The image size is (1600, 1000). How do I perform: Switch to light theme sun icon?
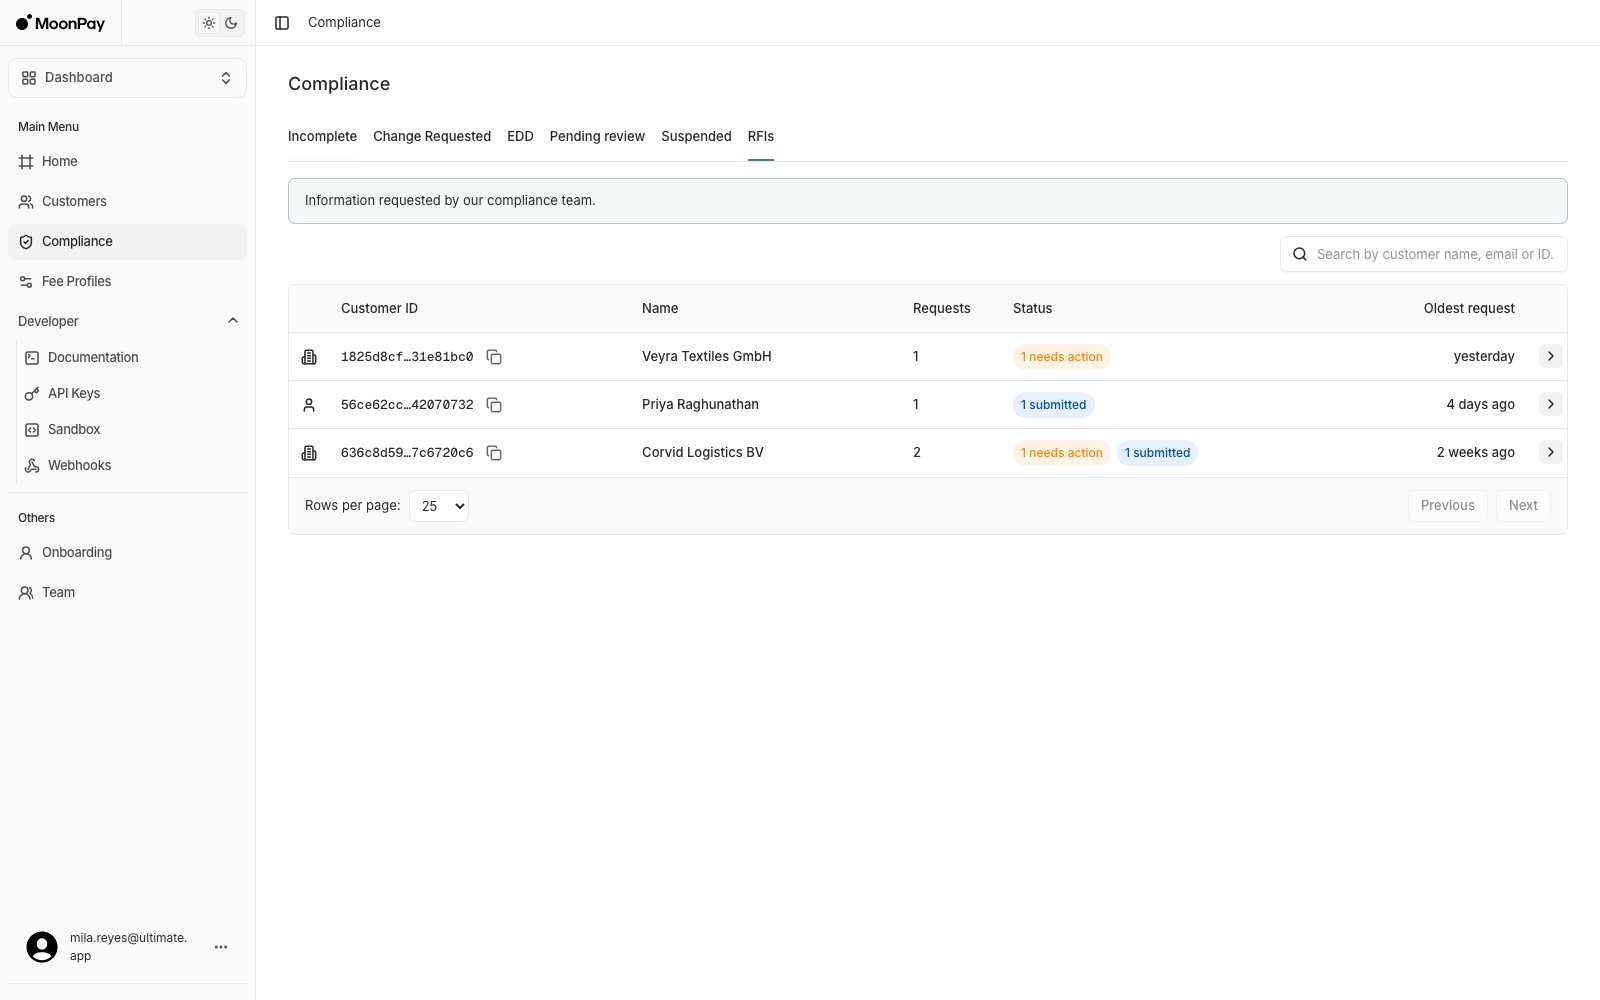(209, 23)
